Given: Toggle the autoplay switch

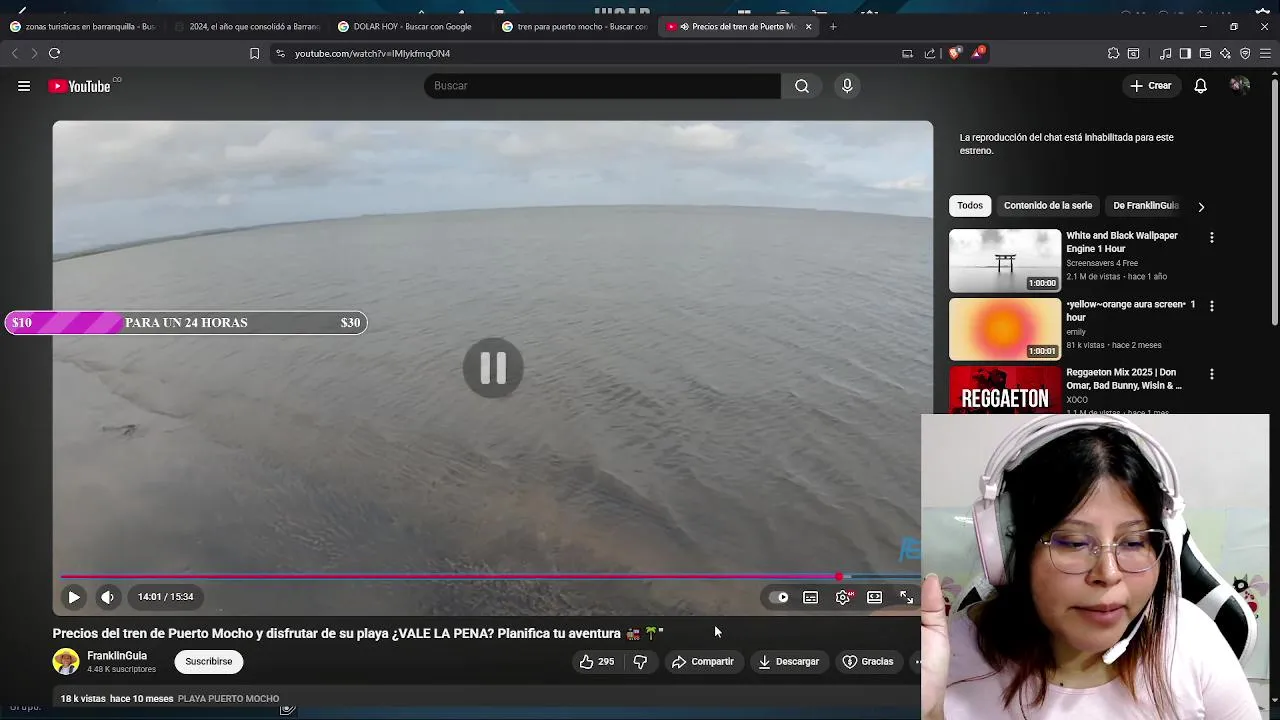Looking at the screenshot, I should point(778,597).
